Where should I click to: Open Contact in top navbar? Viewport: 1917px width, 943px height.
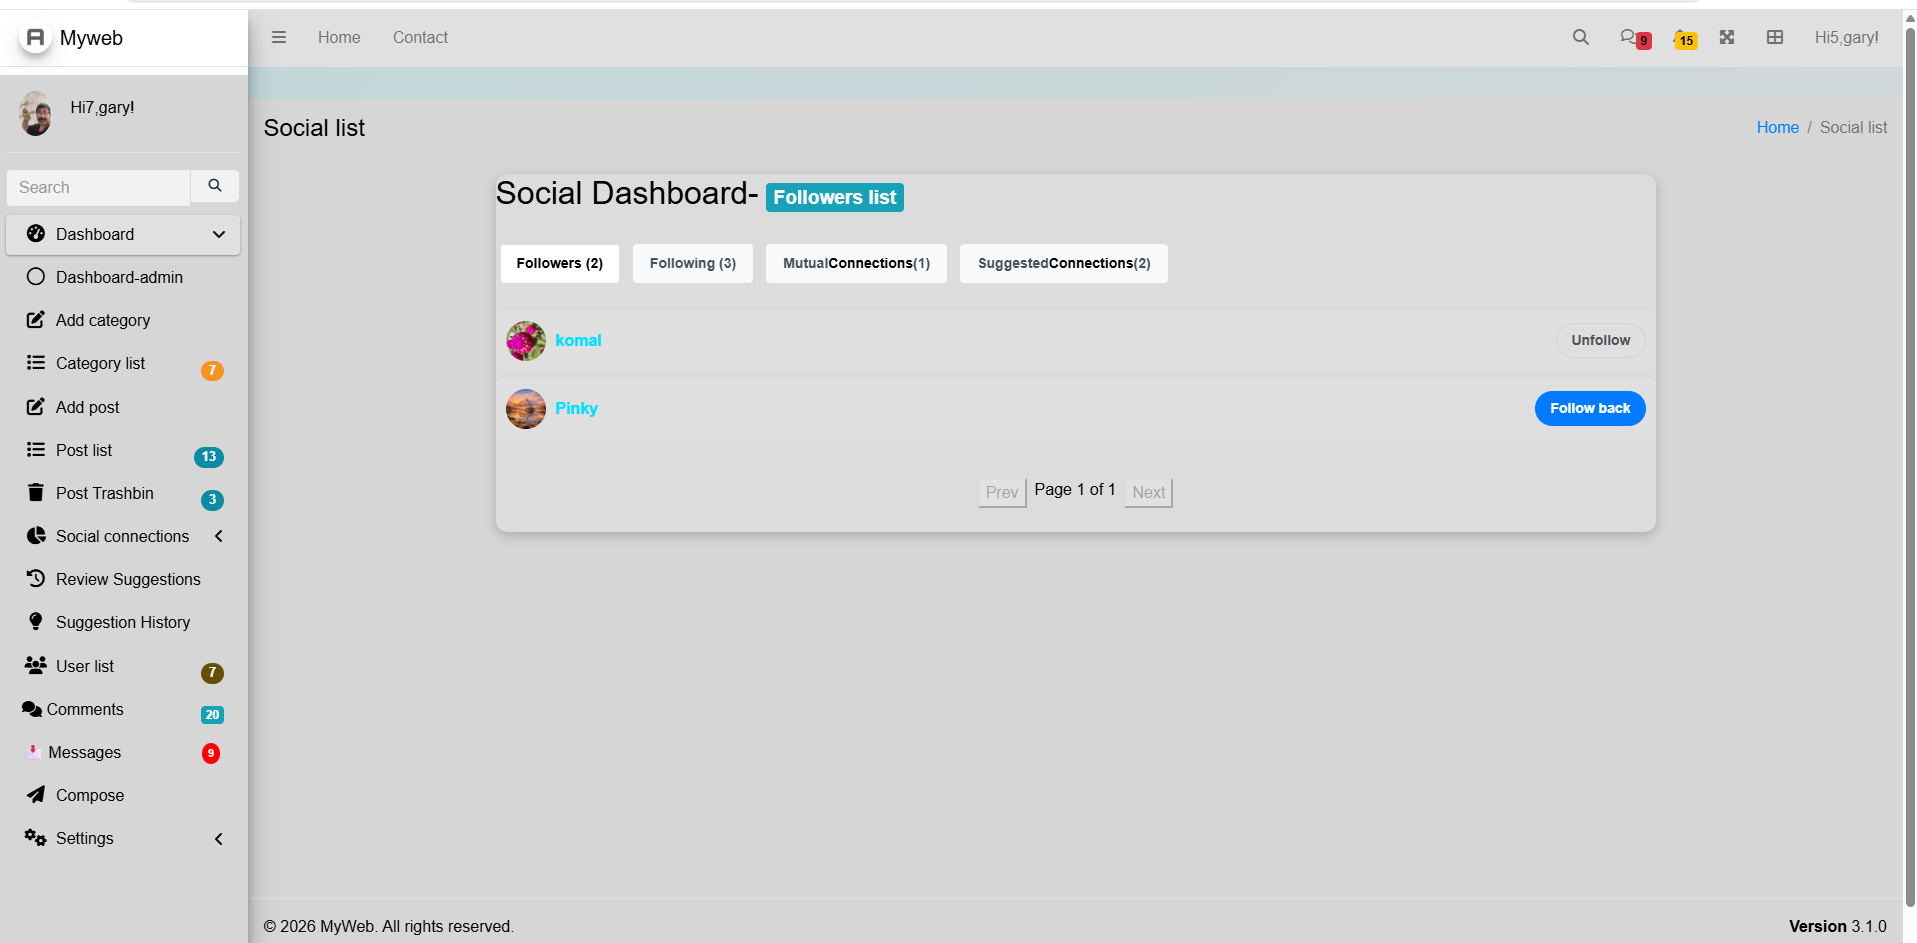(x=420, y=37)
